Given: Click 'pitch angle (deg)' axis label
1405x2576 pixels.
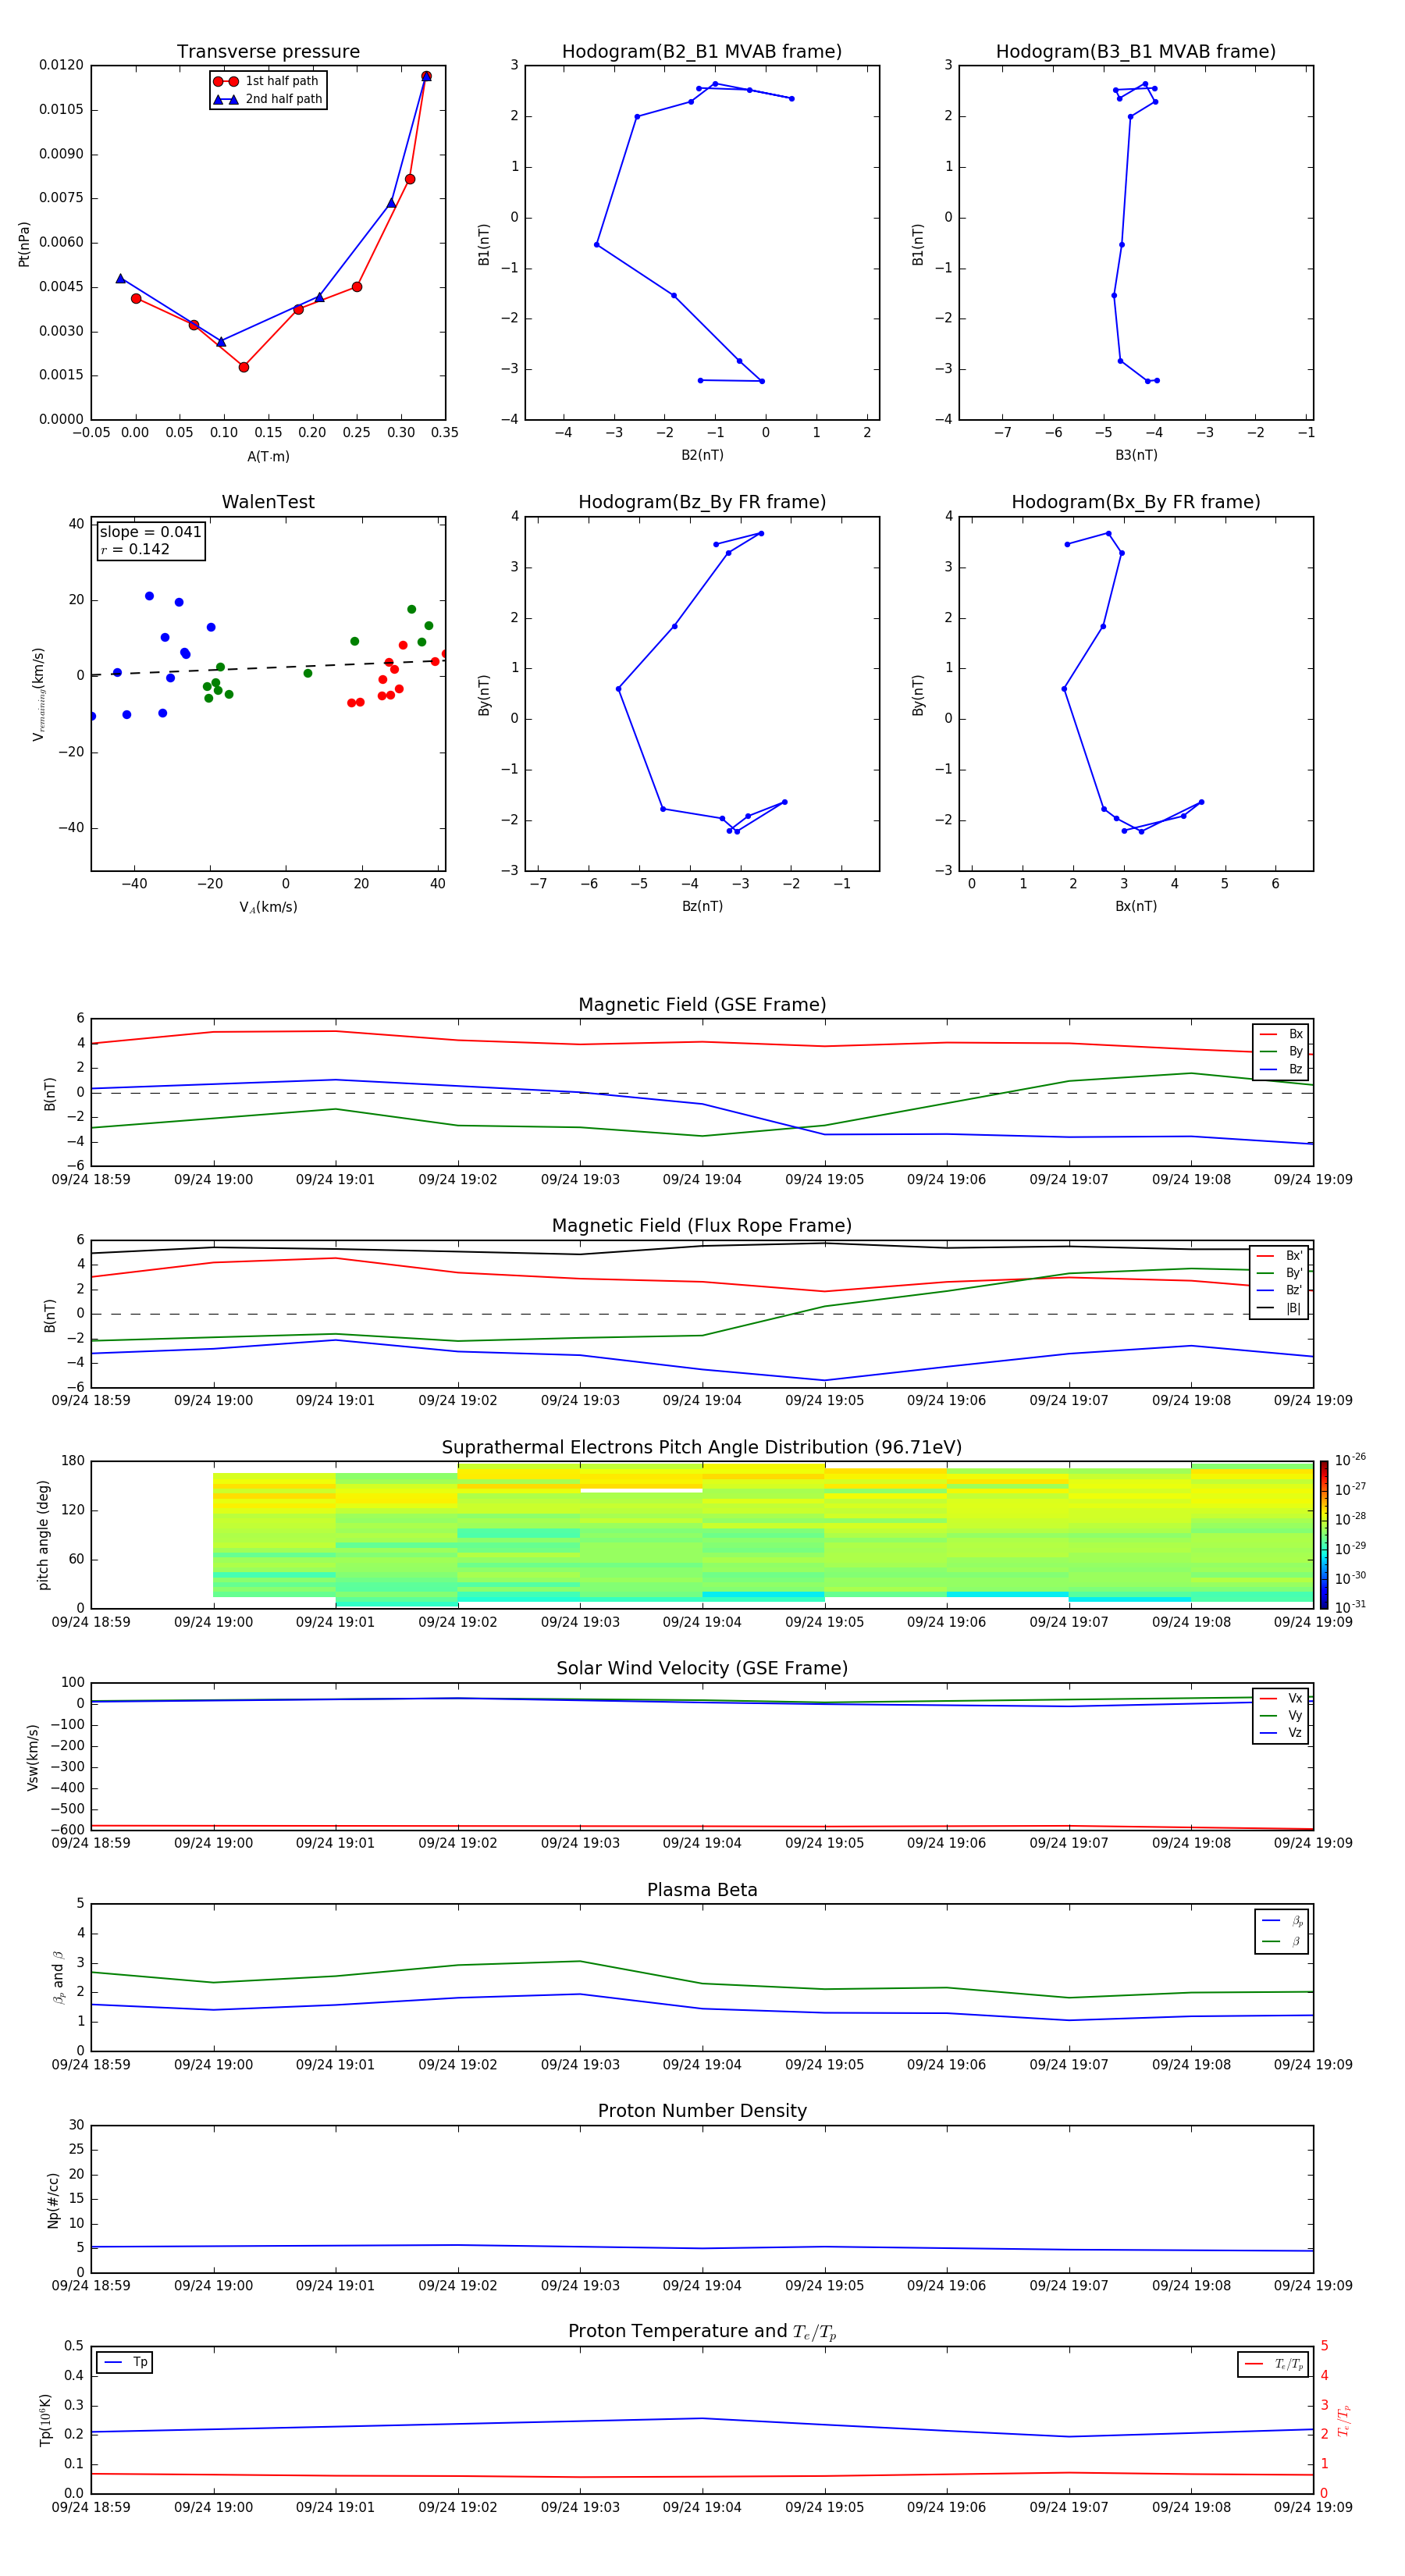Looking at the screenshot, I should tap(43, 1535).
